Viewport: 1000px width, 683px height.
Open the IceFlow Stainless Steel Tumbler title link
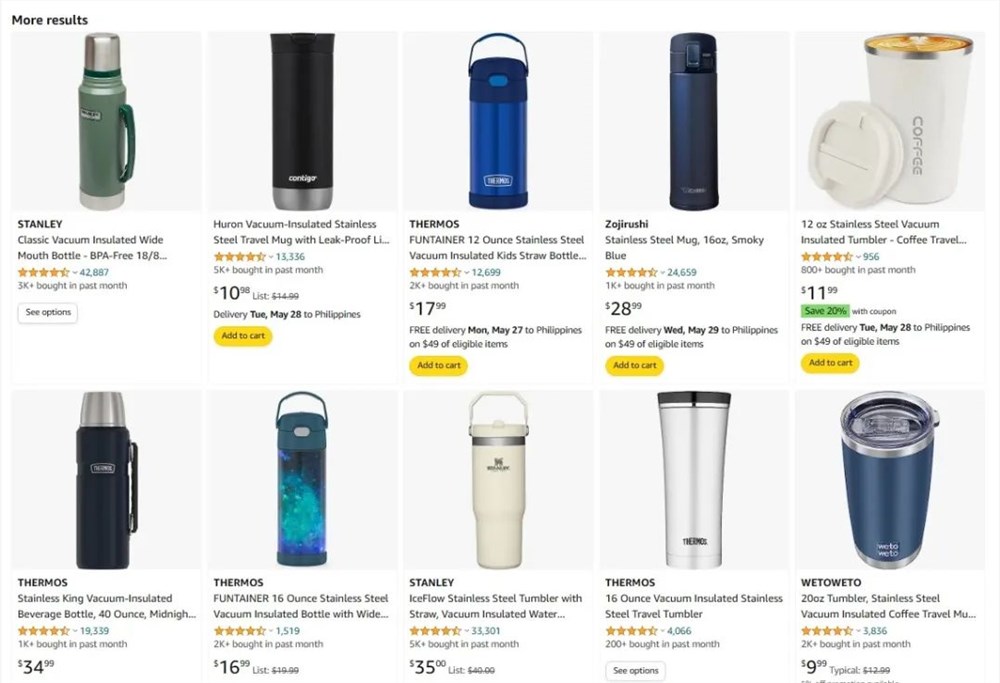pyautogui.click(x=495, y=598)
